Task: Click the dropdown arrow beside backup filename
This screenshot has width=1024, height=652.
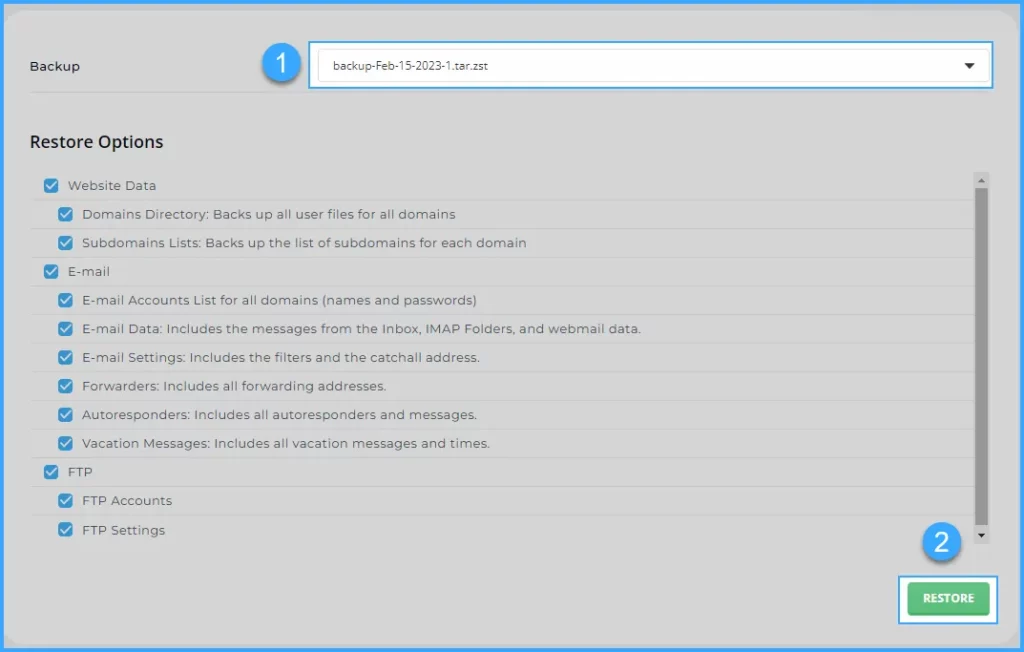Action: tap(969, 66)
